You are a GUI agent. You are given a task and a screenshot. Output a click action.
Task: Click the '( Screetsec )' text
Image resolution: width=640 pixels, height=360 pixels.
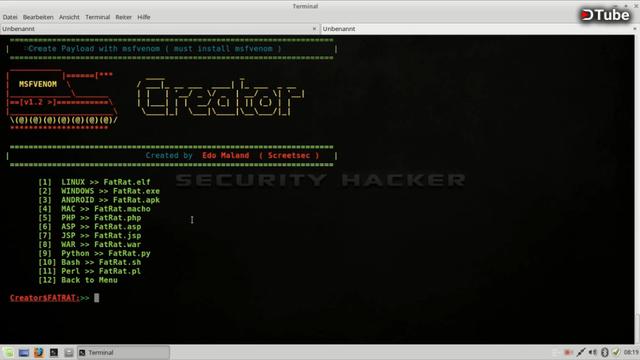[289, 156]
